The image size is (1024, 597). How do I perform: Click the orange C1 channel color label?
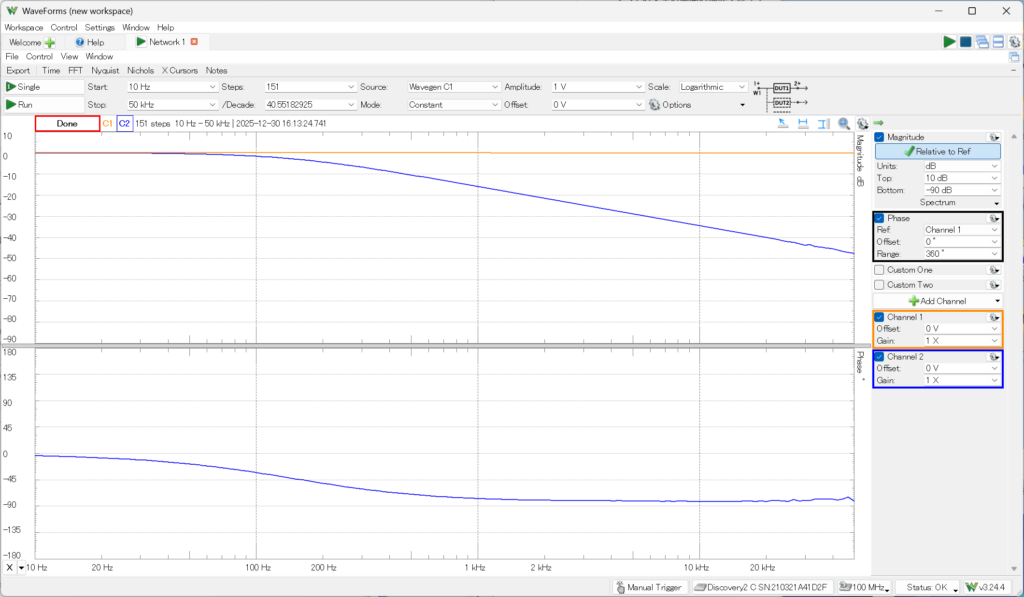coord(108,124)
